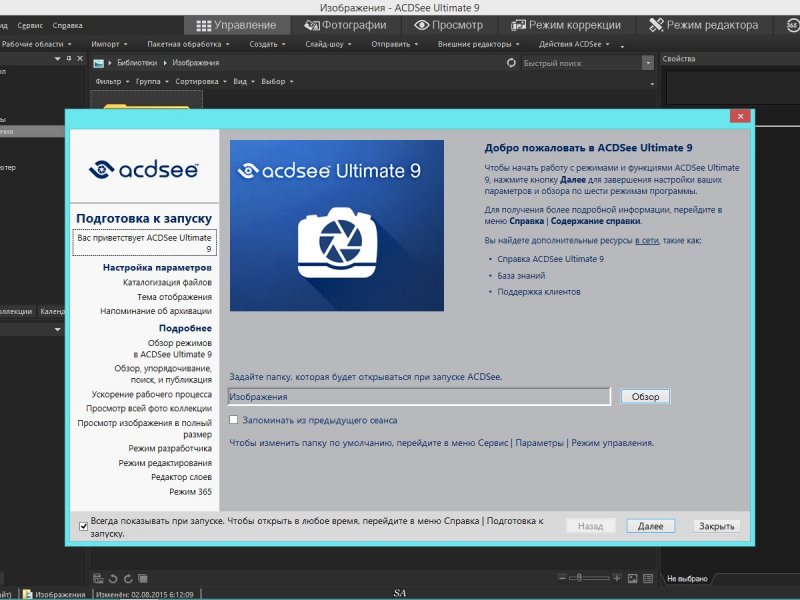Screen dimensions: 800x600
Task: Uncheck 'Всегда показывать при запуске'
Action: coord(84,526)
